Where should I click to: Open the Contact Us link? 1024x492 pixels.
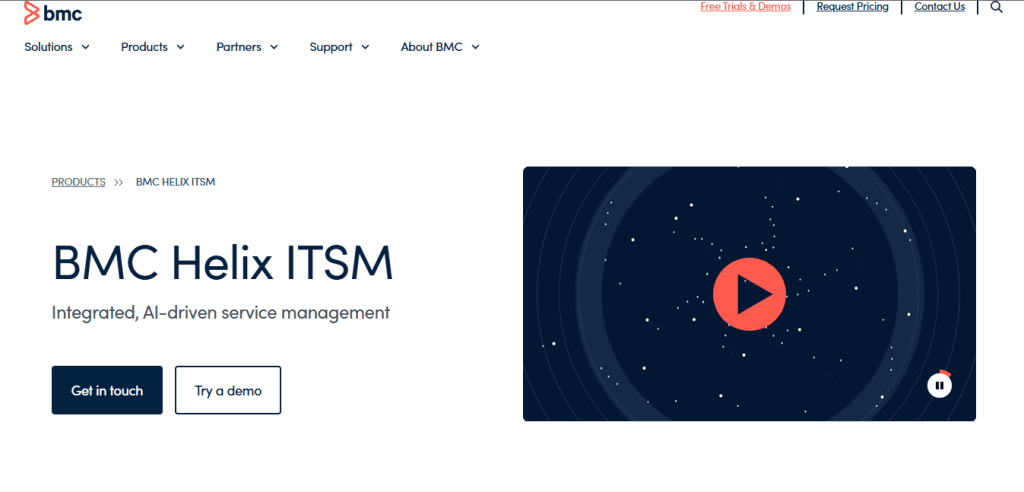tap(939, 7)
